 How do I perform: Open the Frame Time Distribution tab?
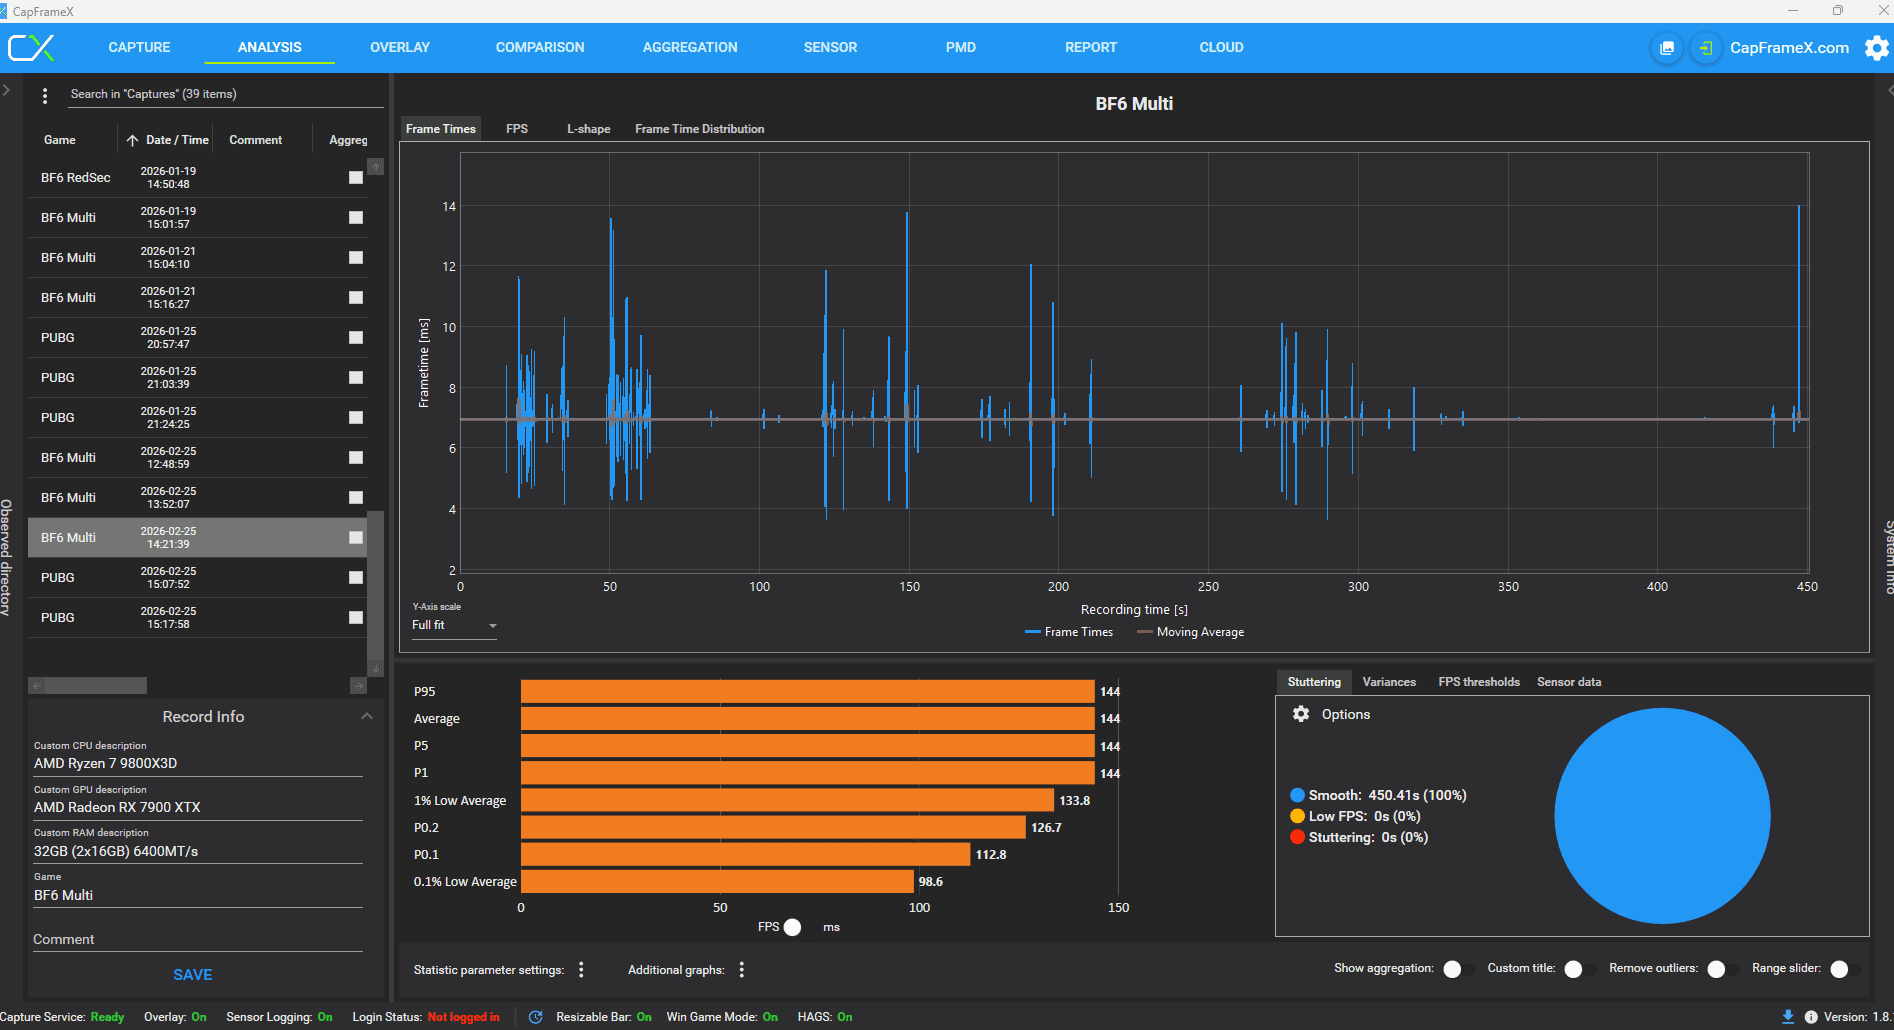699,129
